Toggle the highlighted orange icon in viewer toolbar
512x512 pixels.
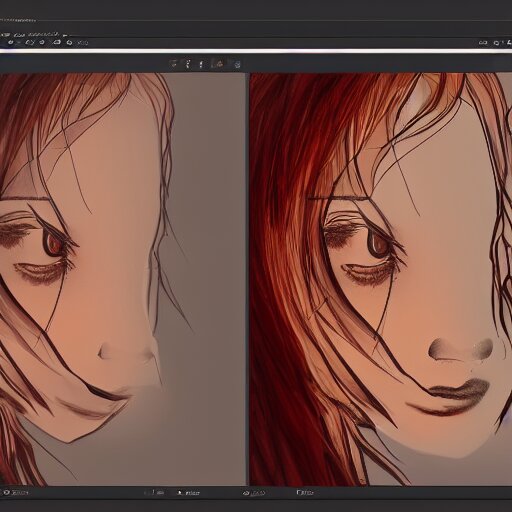[x=220, y=64]
